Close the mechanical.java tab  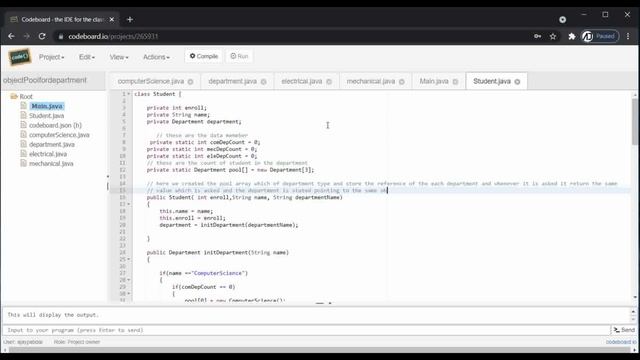tap(402, 82)
